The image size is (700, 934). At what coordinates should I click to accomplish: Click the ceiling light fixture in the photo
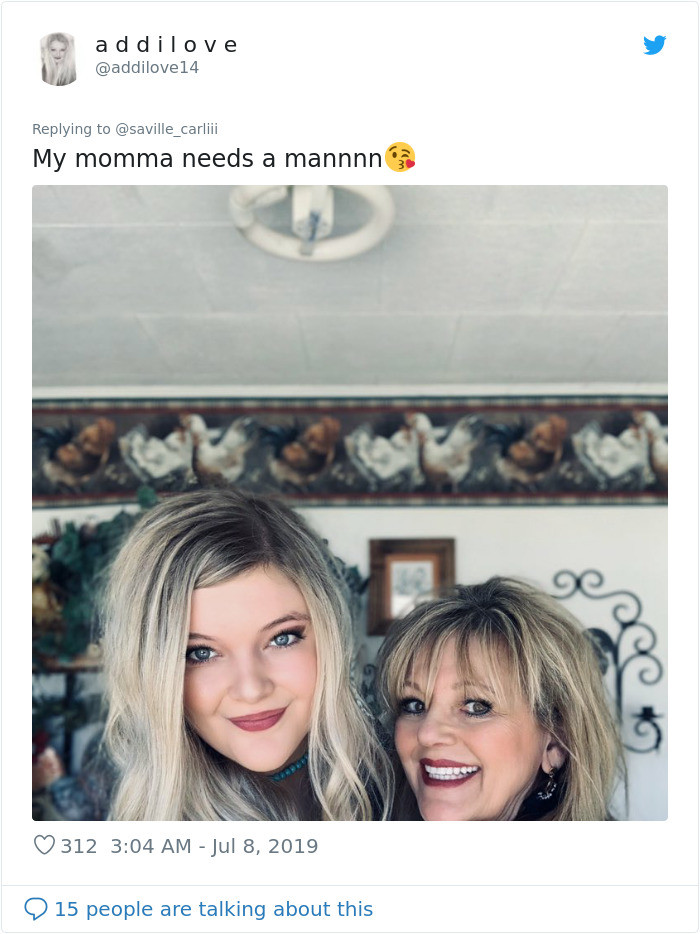click(311, 220)
